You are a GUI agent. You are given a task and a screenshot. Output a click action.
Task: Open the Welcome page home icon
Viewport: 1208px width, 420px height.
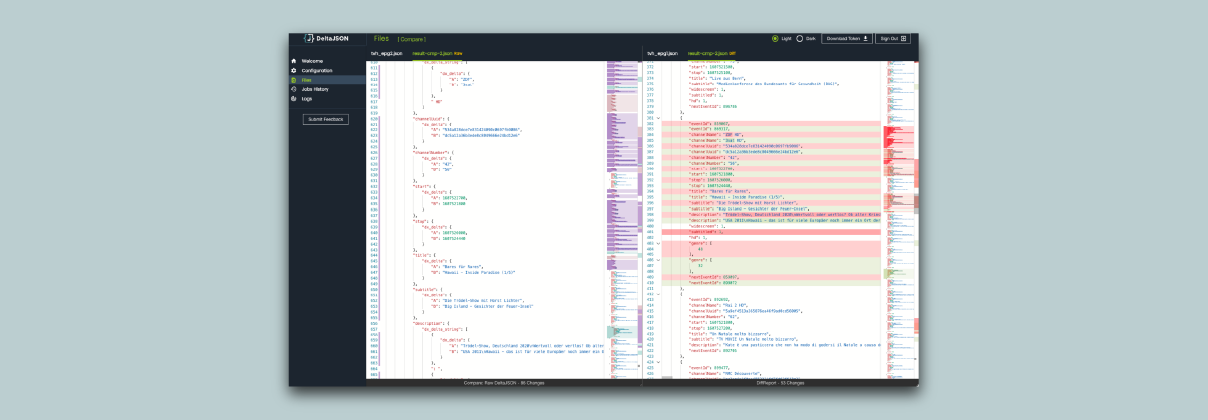tap(294, 61)
